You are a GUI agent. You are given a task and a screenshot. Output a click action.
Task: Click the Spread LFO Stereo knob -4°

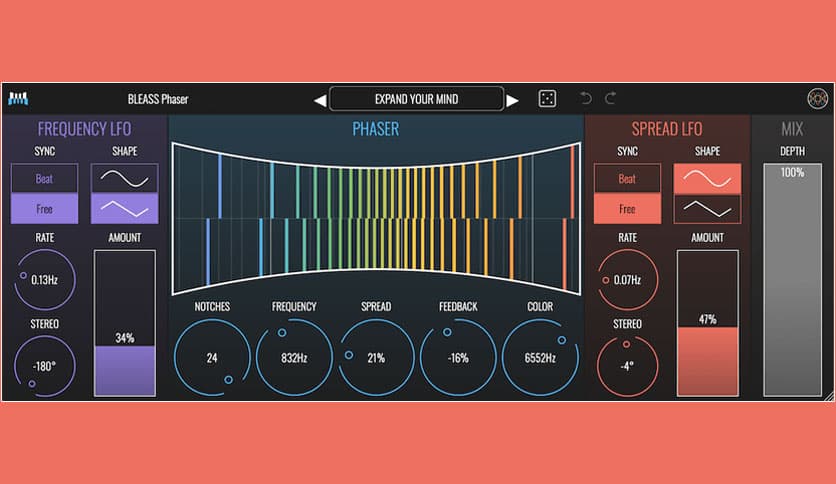628,366
